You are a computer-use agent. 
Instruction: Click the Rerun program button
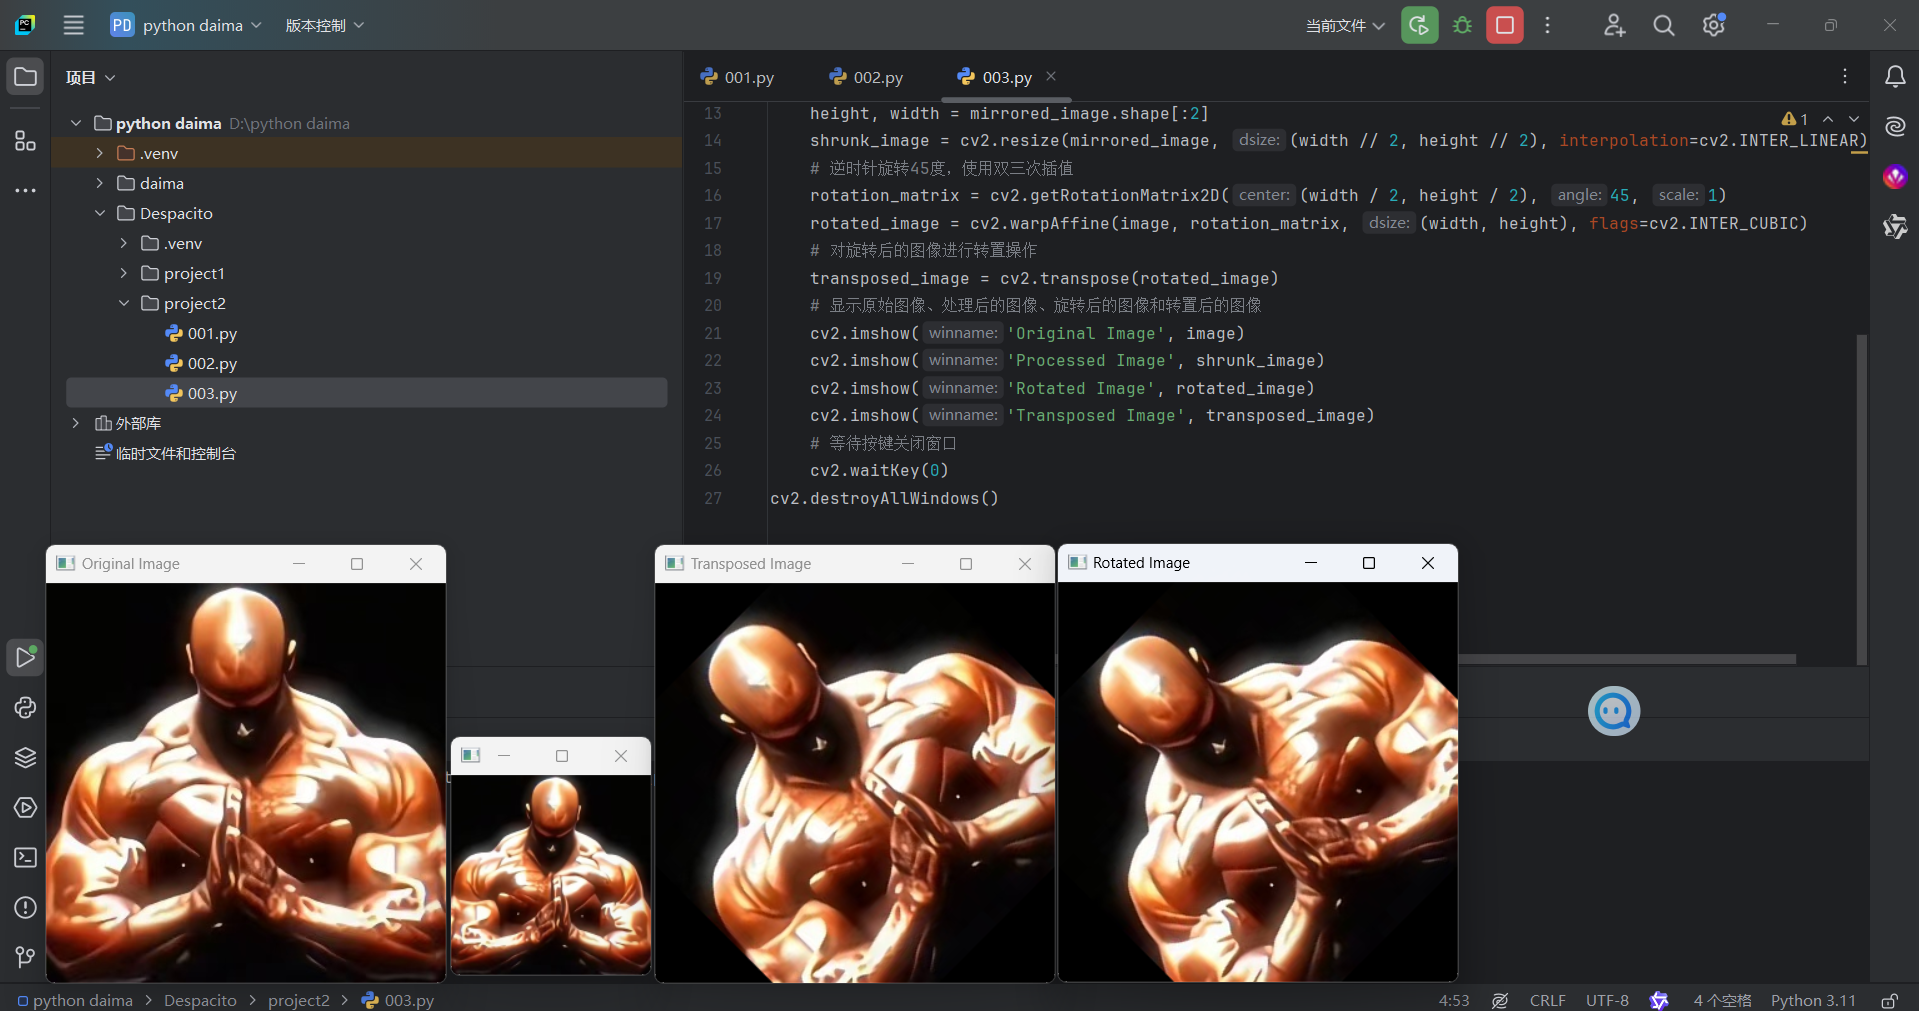1419,25
